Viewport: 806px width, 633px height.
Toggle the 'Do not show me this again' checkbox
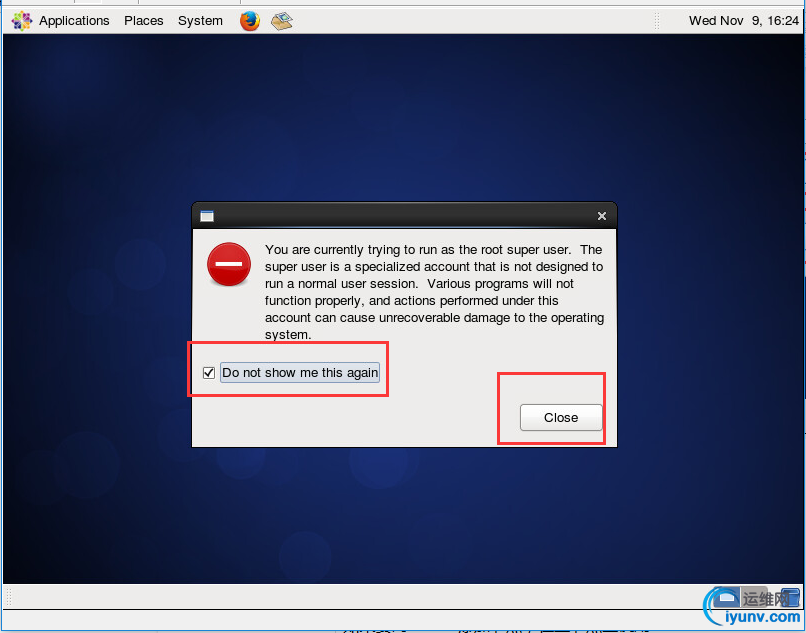(209, 373)
